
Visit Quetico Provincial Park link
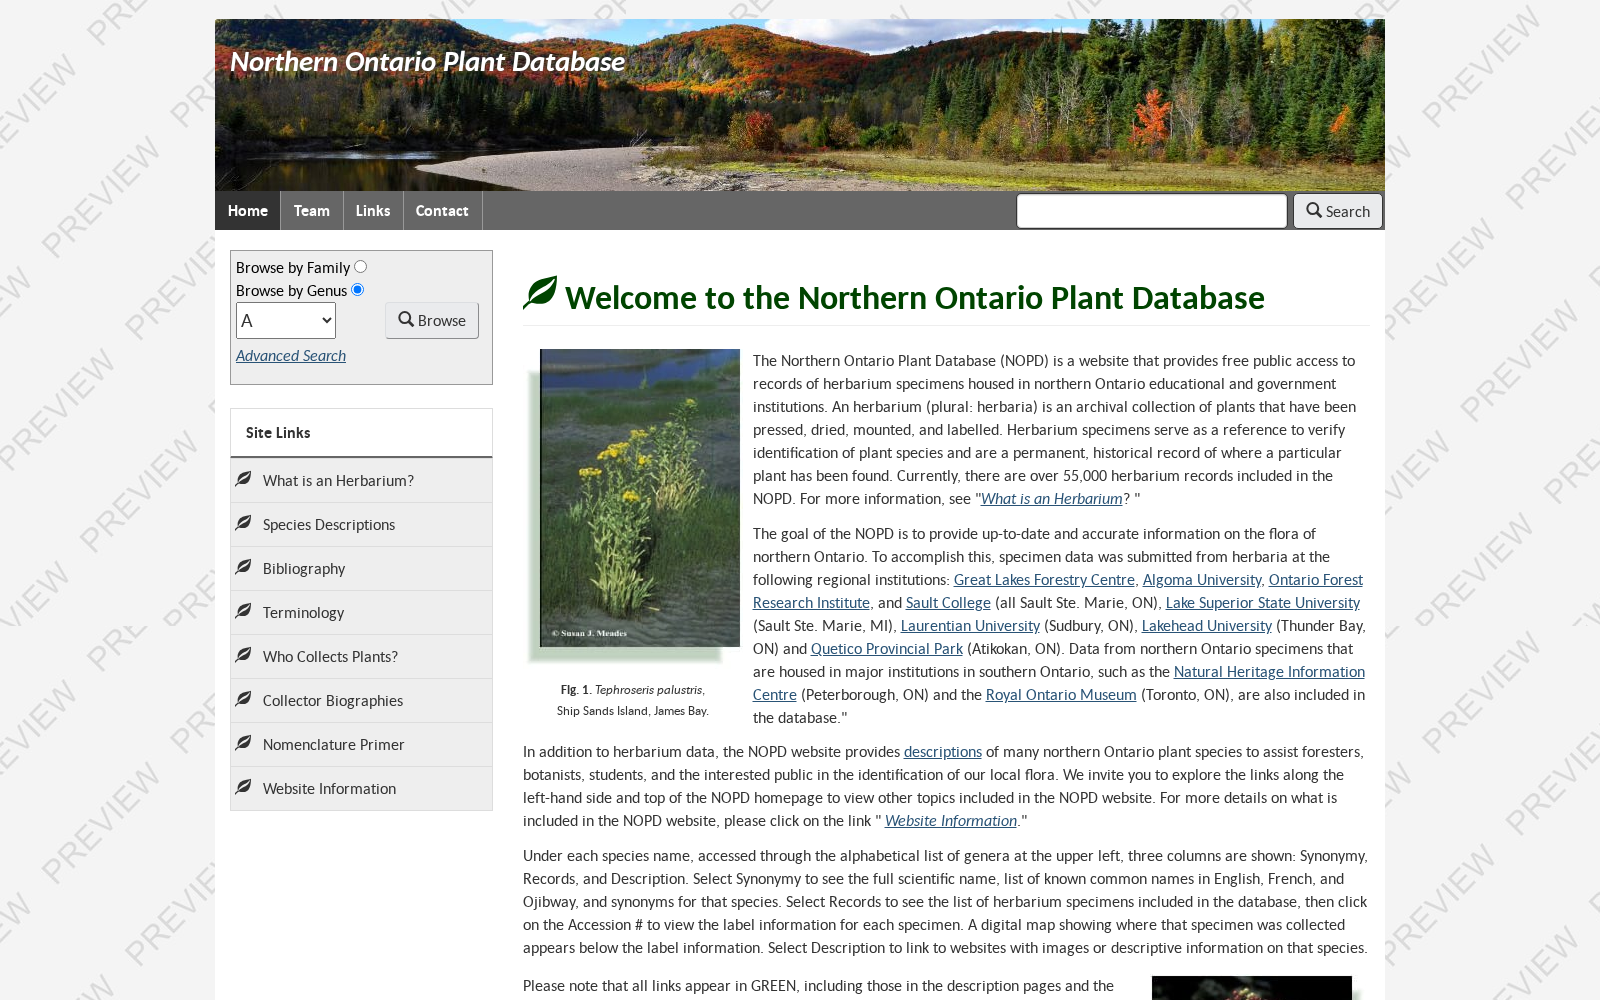[x=887, y=649]
